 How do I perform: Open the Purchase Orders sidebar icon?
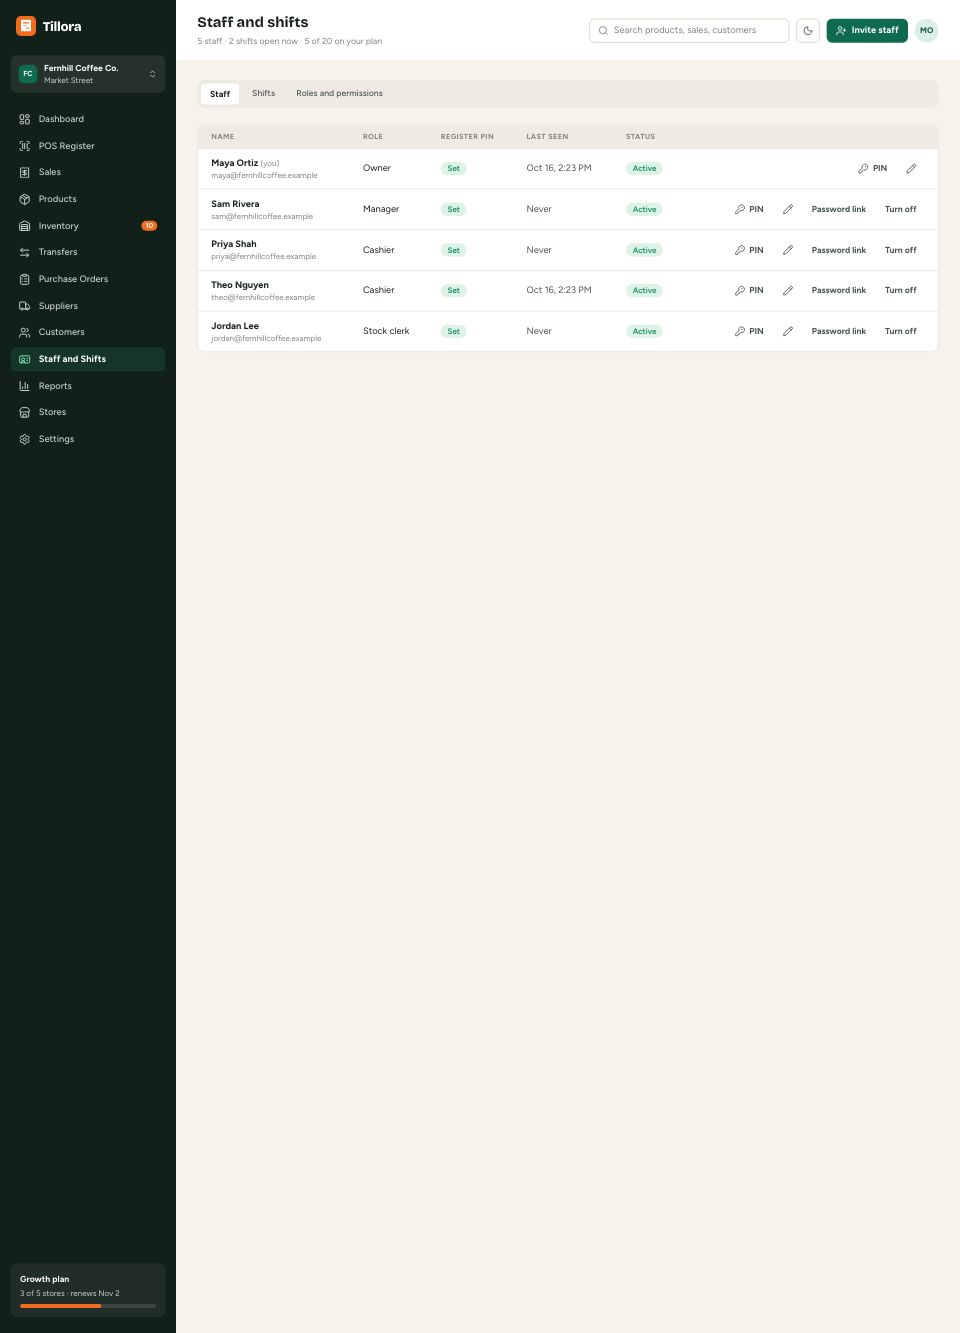(25, 279)
